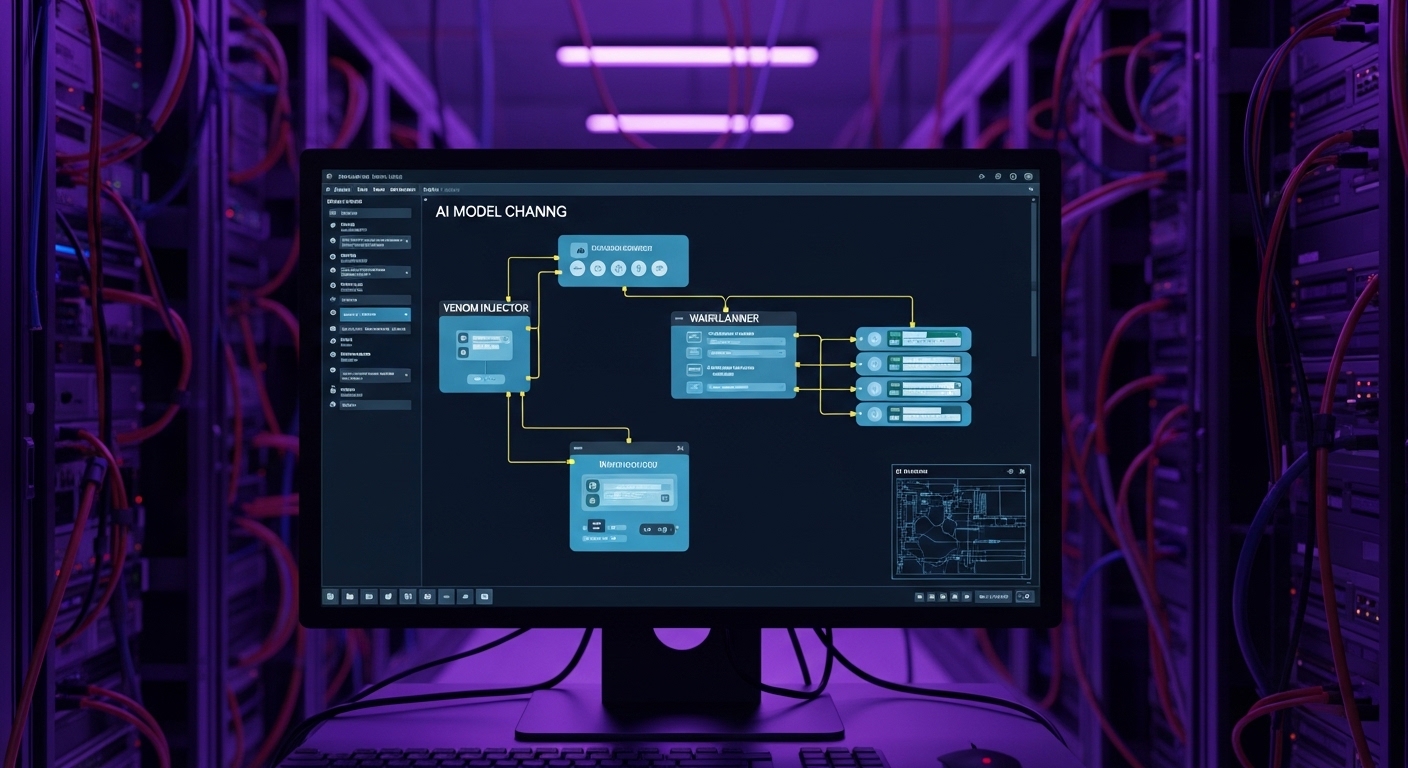Open the dropdown arrow on the highlighted sidebar item
The image size is (1408, 768).
pyautogui.click(x=406, y=314)
